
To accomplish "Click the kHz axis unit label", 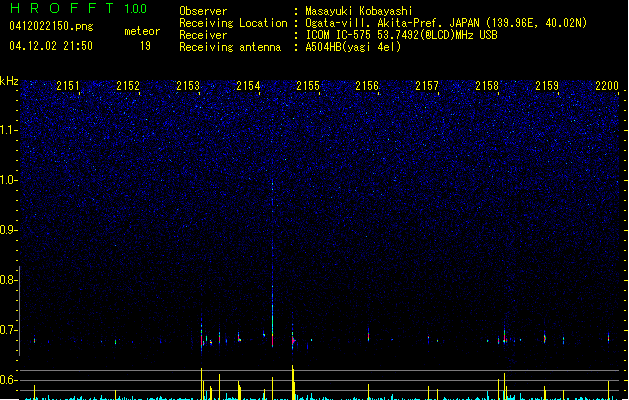I will point(9,81).
